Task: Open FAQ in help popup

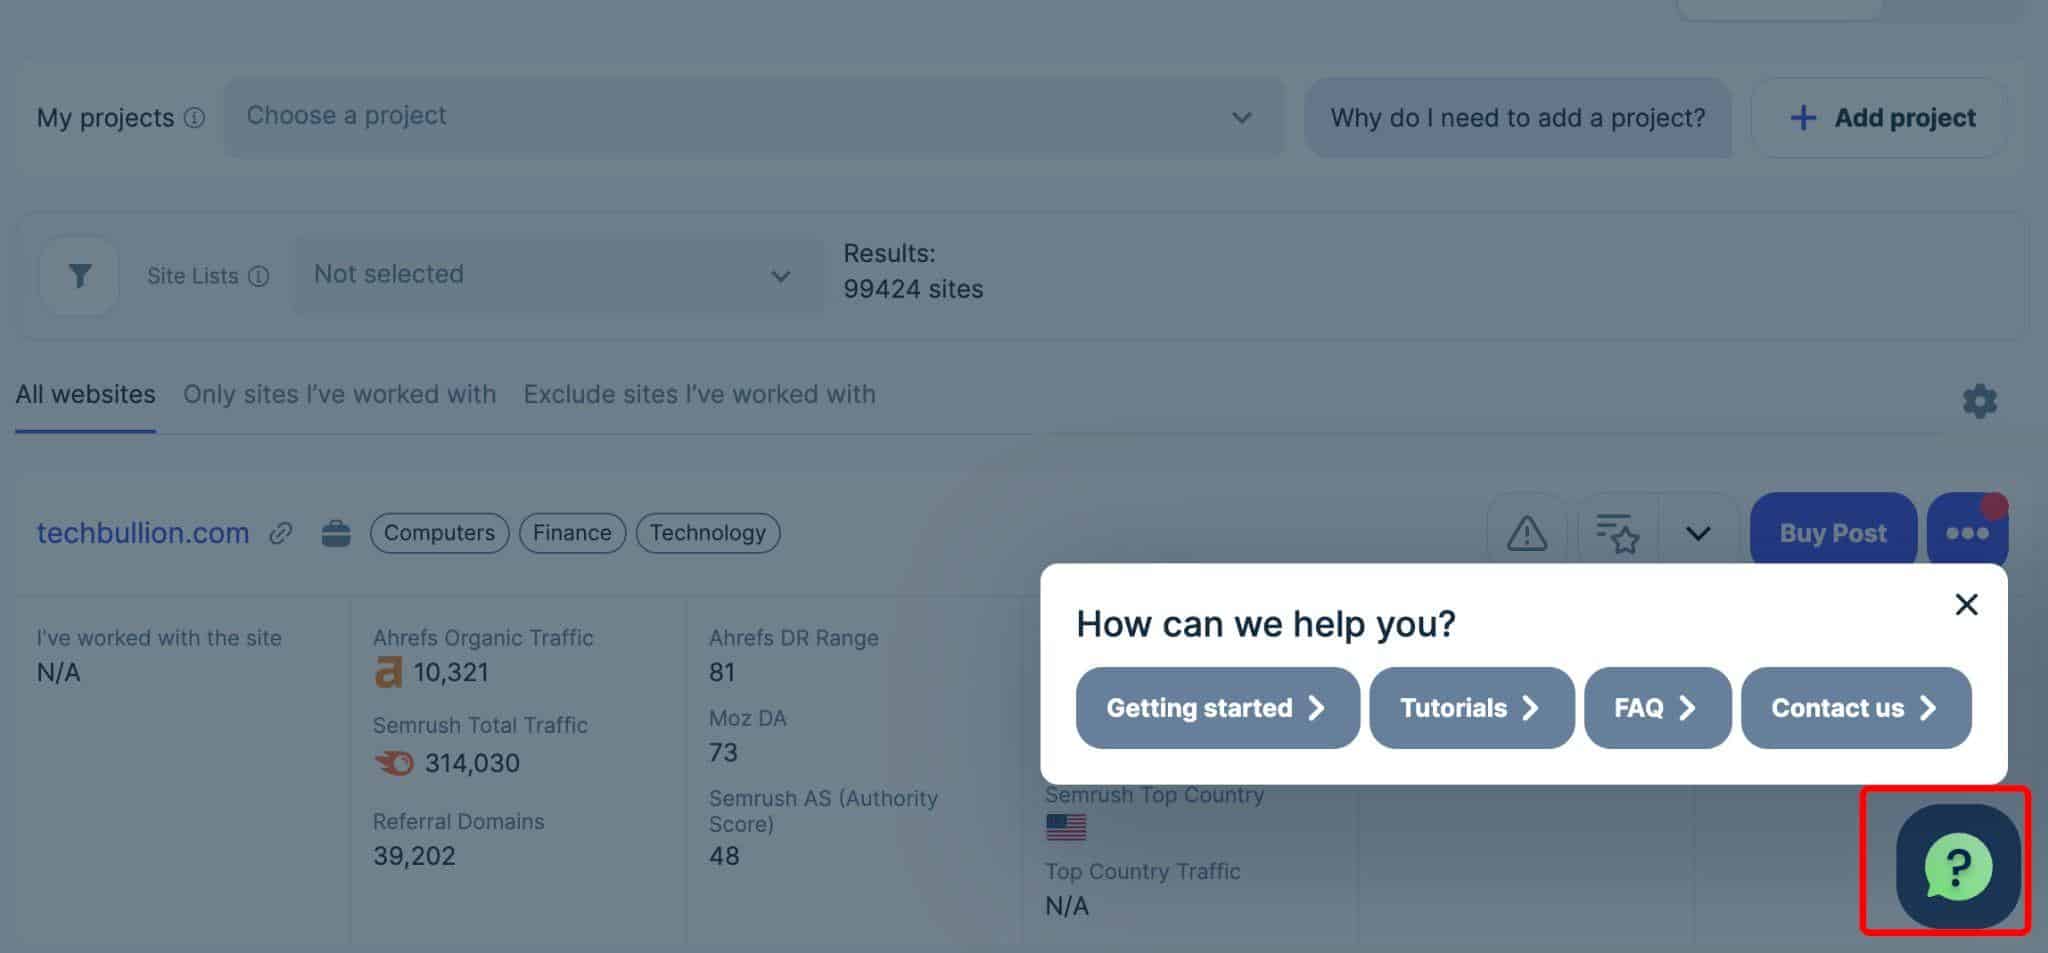Action: click(x=1657, y=708)
